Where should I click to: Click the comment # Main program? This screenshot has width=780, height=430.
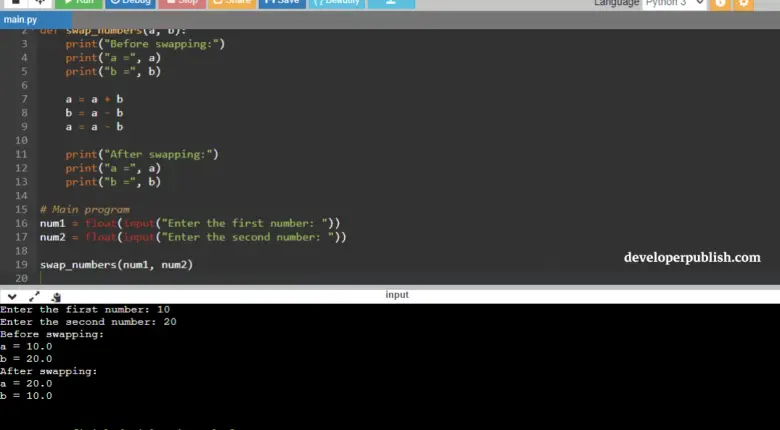click(85, 210)
